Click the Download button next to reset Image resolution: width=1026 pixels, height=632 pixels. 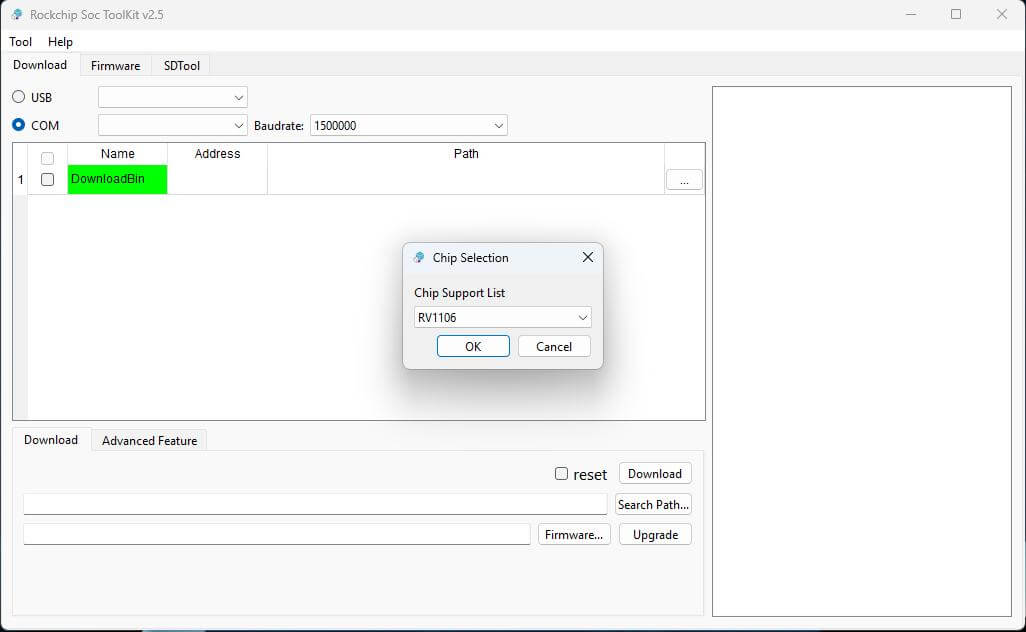pos(655,473)
